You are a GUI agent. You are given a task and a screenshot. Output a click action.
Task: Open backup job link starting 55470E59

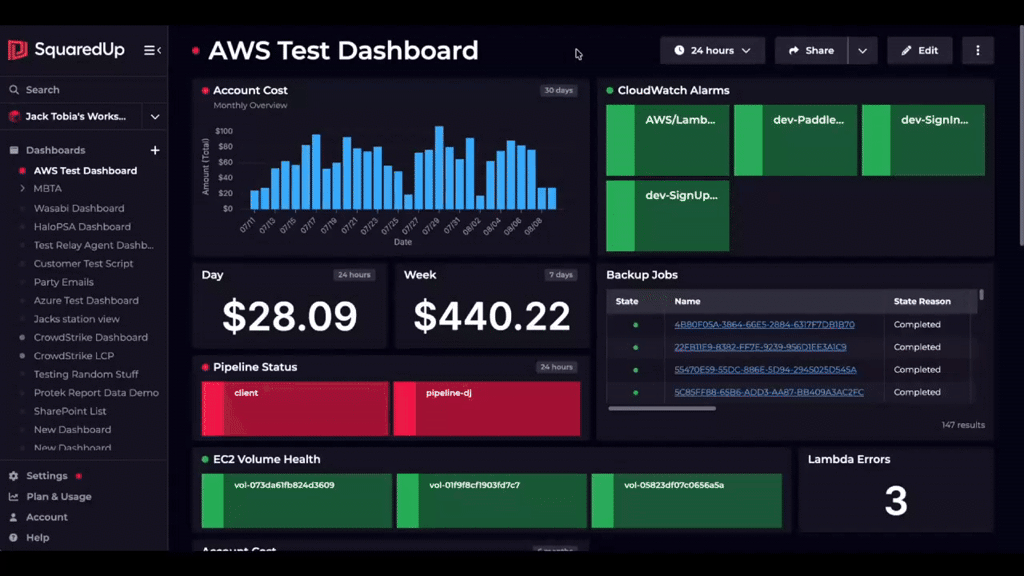(x=765, y=370)
